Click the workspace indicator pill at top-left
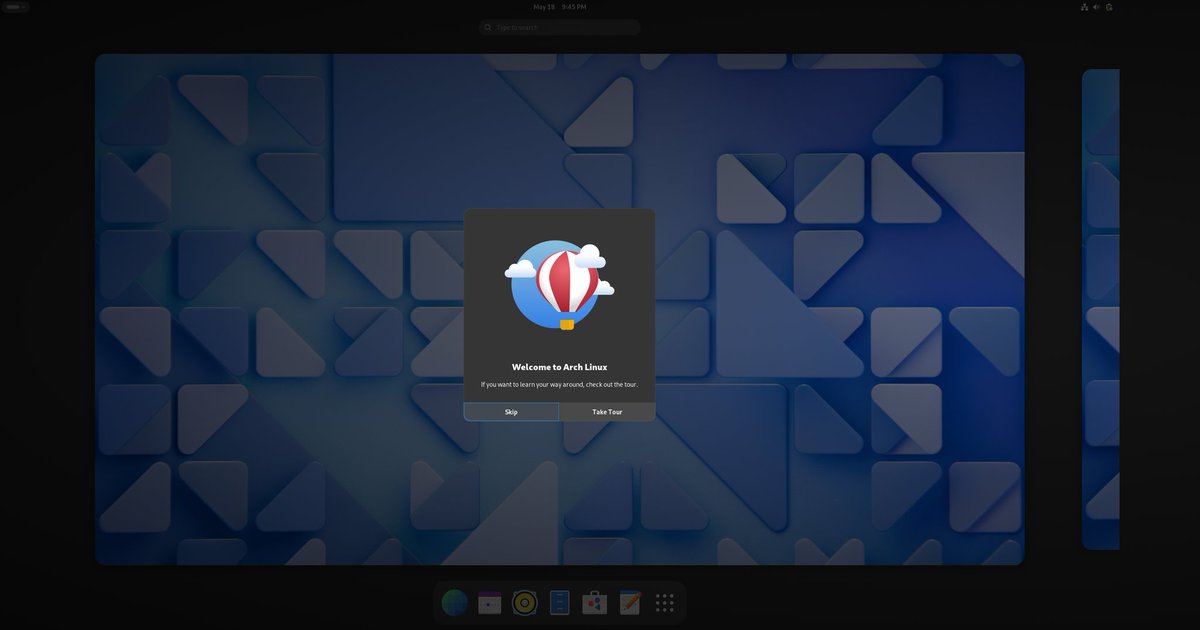1200x630 pixels. (14, 7)
